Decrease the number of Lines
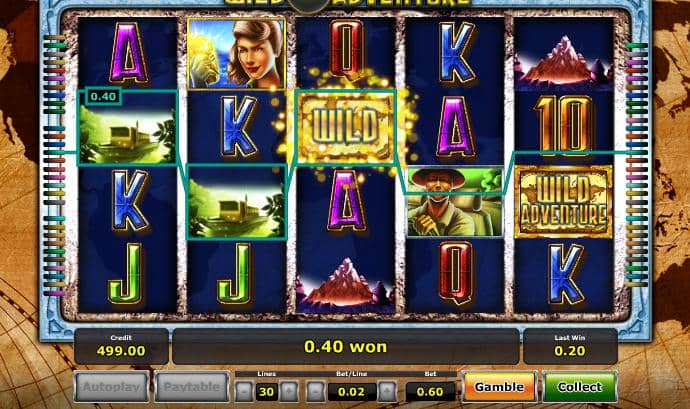690x409 pixels. click(244, 391)
